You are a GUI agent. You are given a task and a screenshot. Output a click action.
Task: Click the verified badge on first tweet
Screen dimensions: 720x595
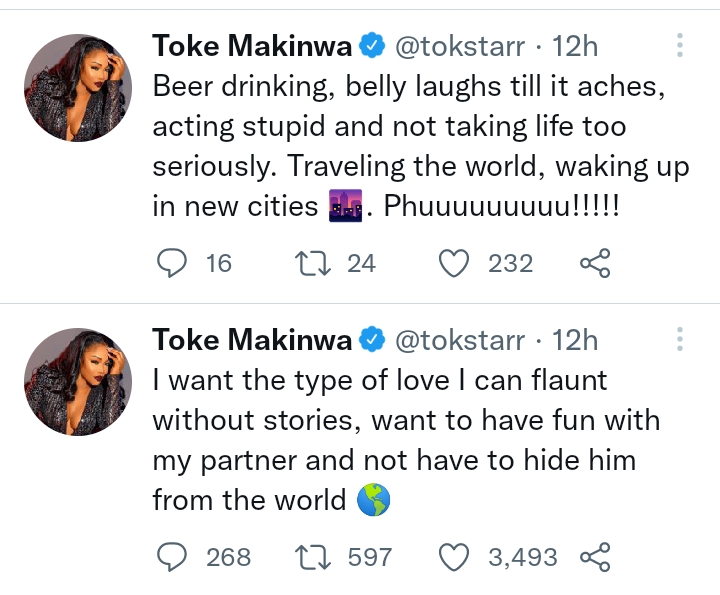click(x=373, y=45)
